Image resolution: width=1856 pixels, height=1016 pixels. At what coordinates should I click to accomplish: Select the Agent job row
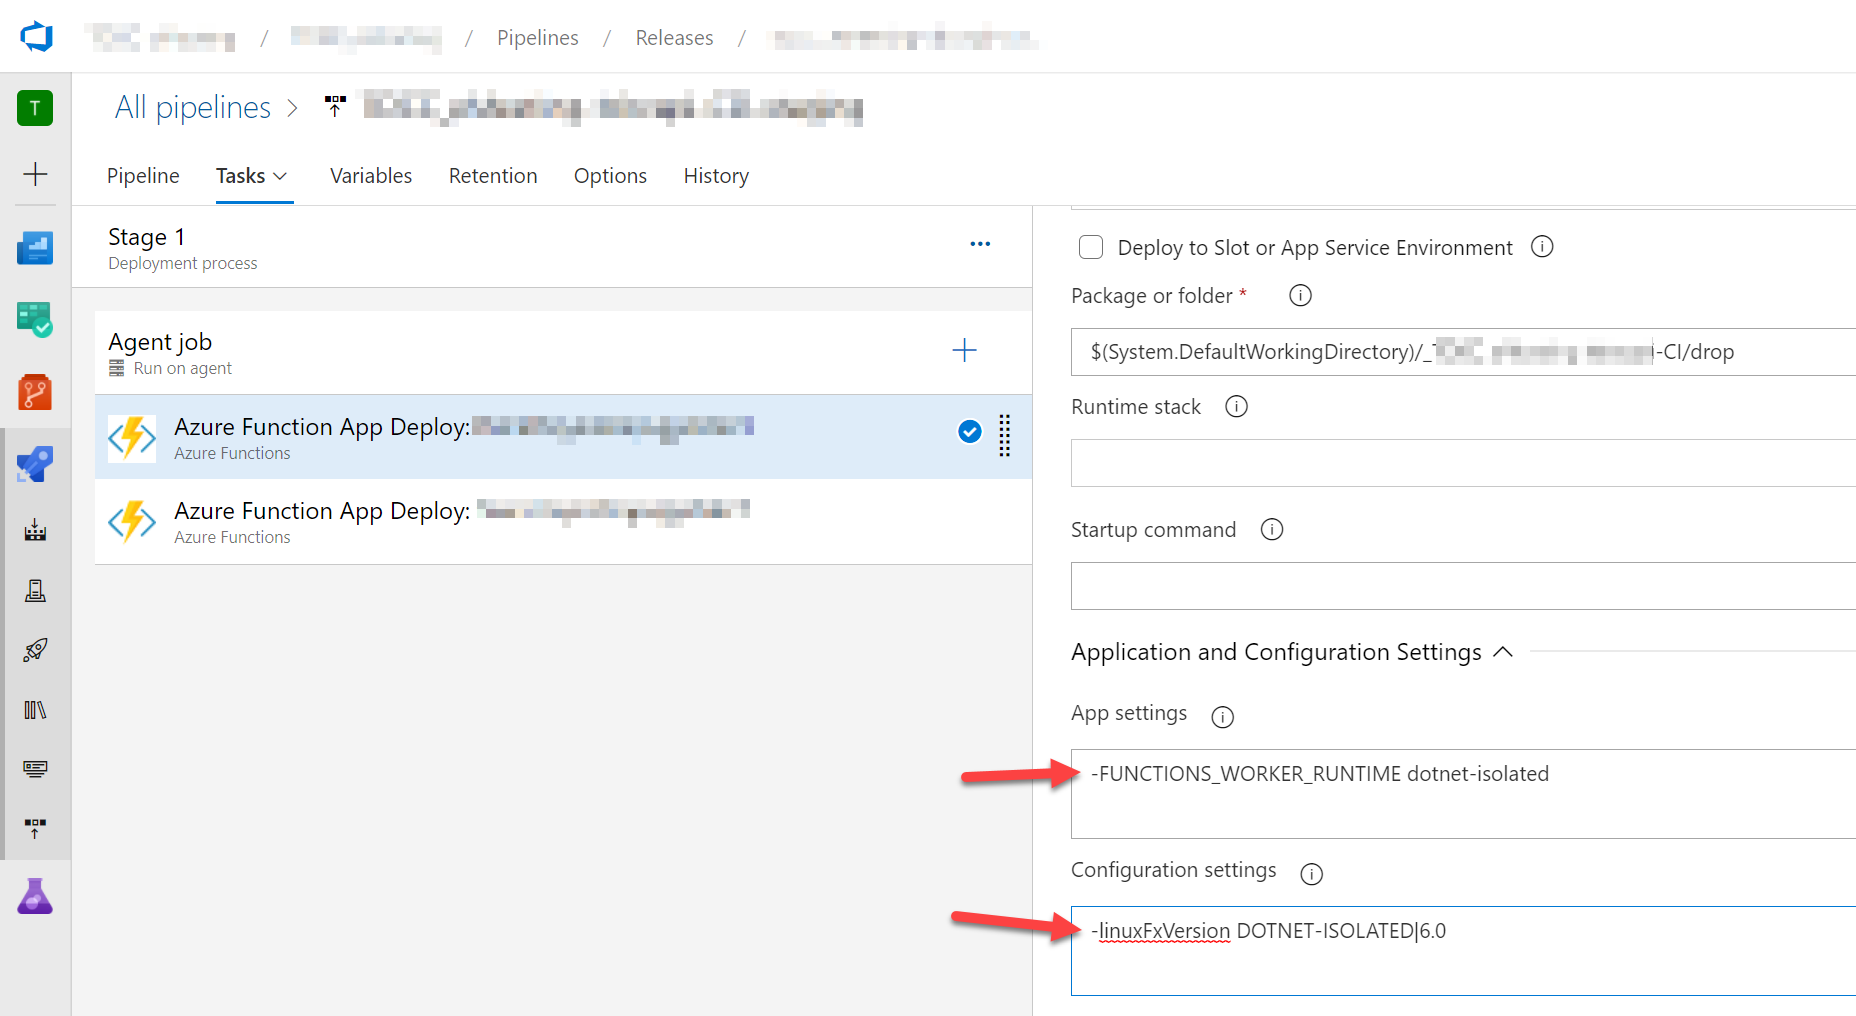[563, 353]
